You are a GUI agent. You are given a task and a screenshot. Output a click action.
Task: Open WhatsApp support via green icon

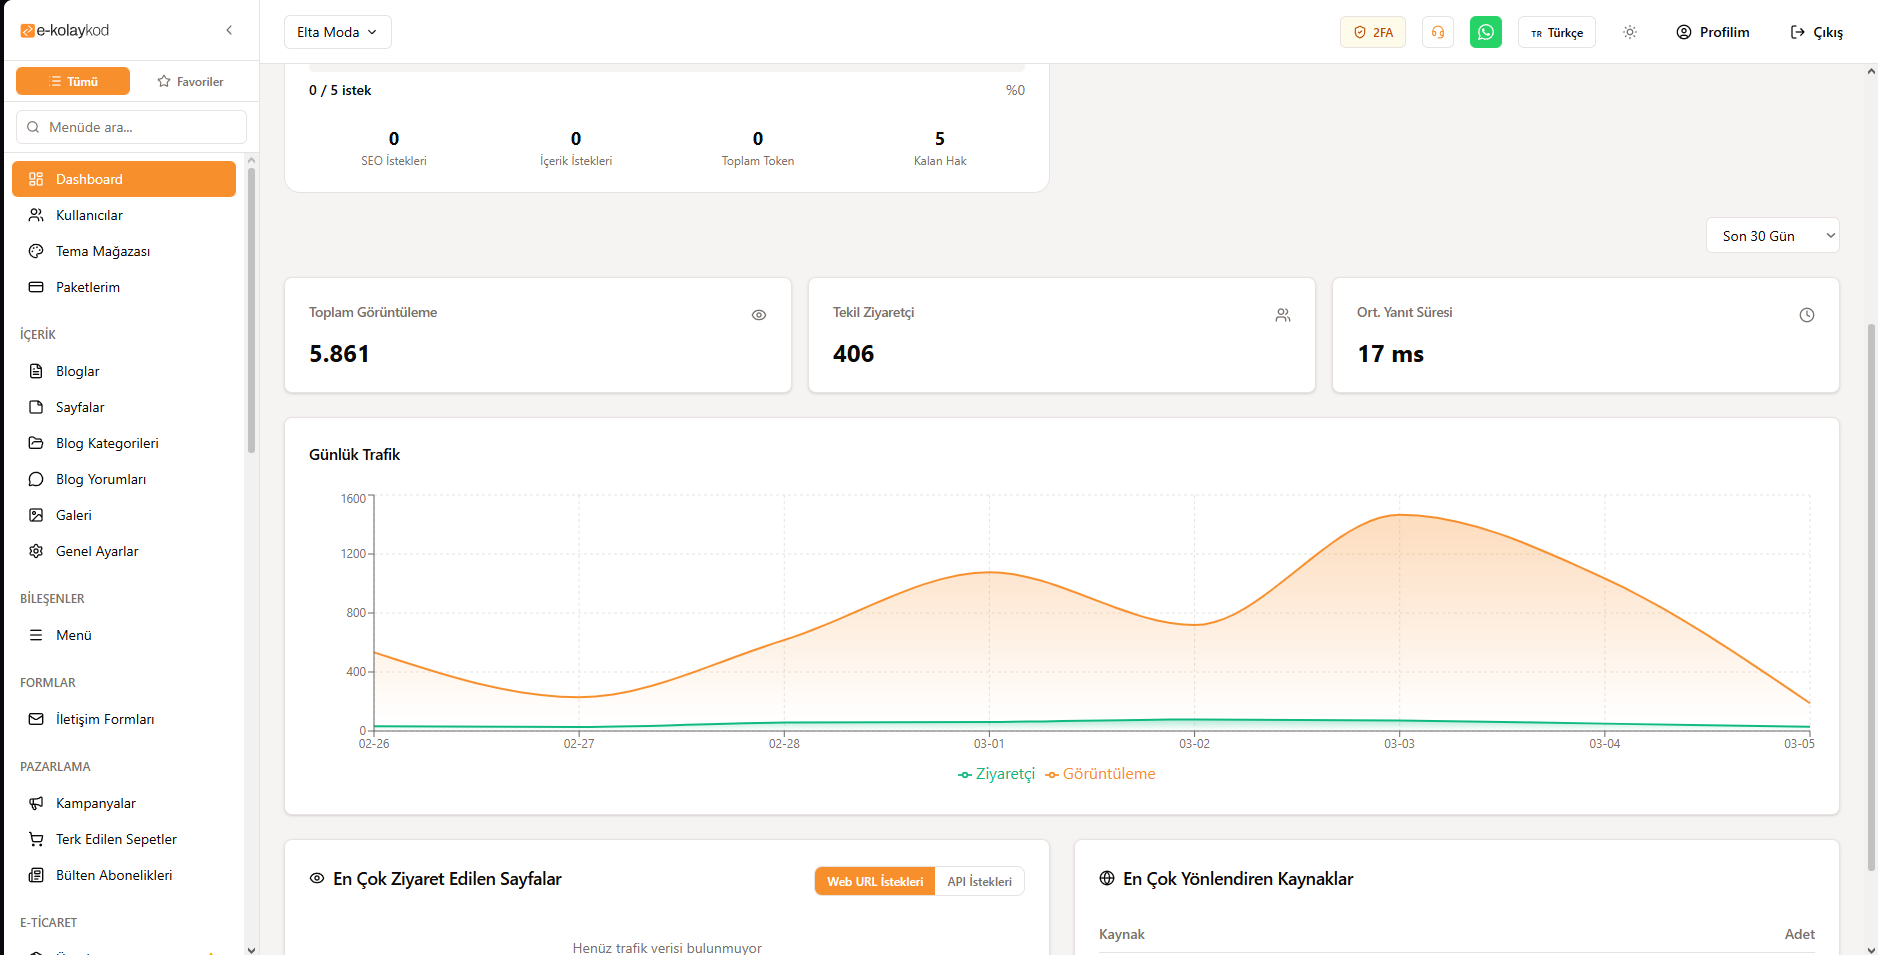(1485, 32)
